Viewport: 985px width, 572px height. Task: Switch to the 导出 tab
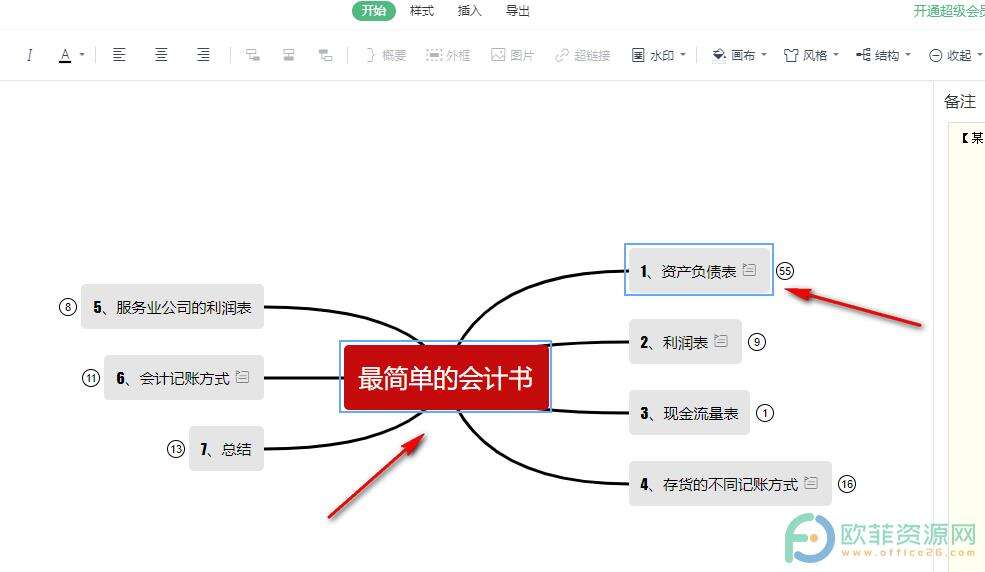pyautogui.click(x=518, y=11)
